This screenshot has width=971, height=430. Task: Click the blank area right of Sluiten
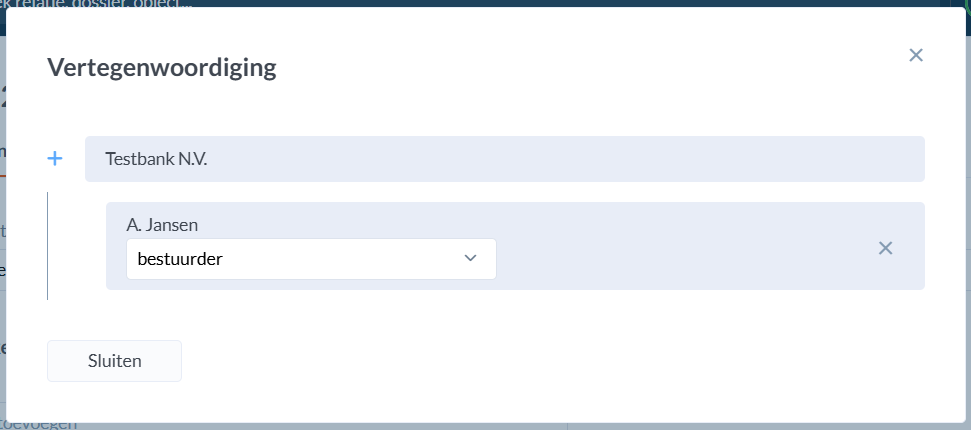tap(550, 361)
